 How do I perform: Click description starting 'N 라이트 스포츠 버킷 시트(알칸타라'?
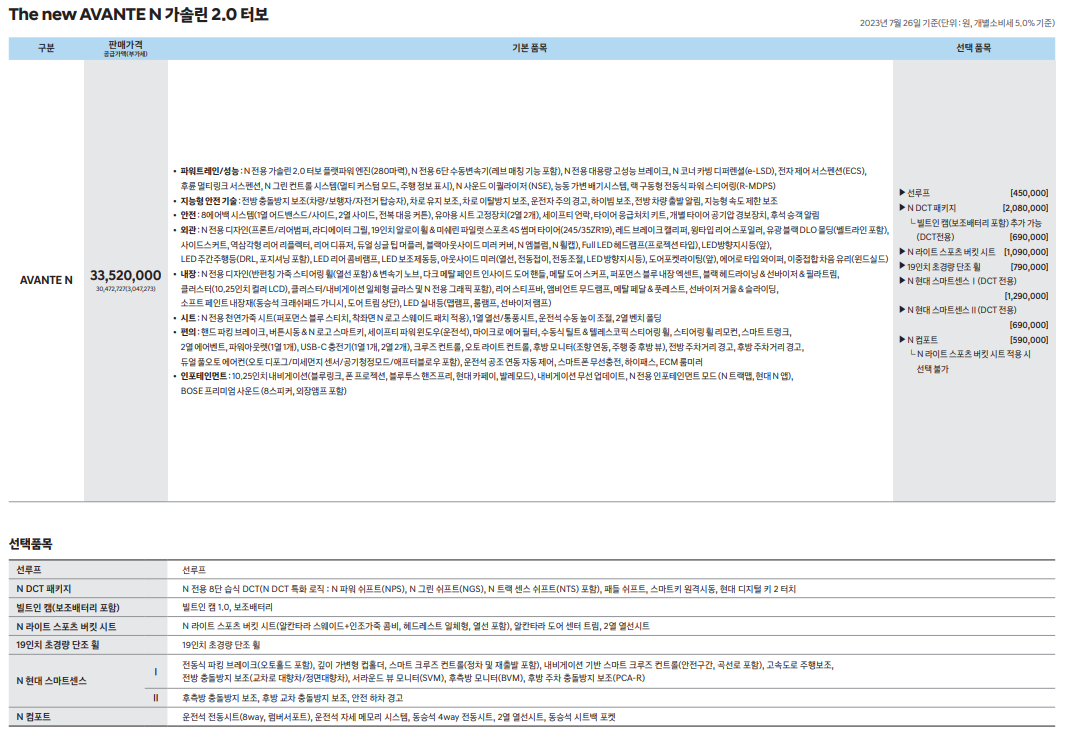(415, 626)
